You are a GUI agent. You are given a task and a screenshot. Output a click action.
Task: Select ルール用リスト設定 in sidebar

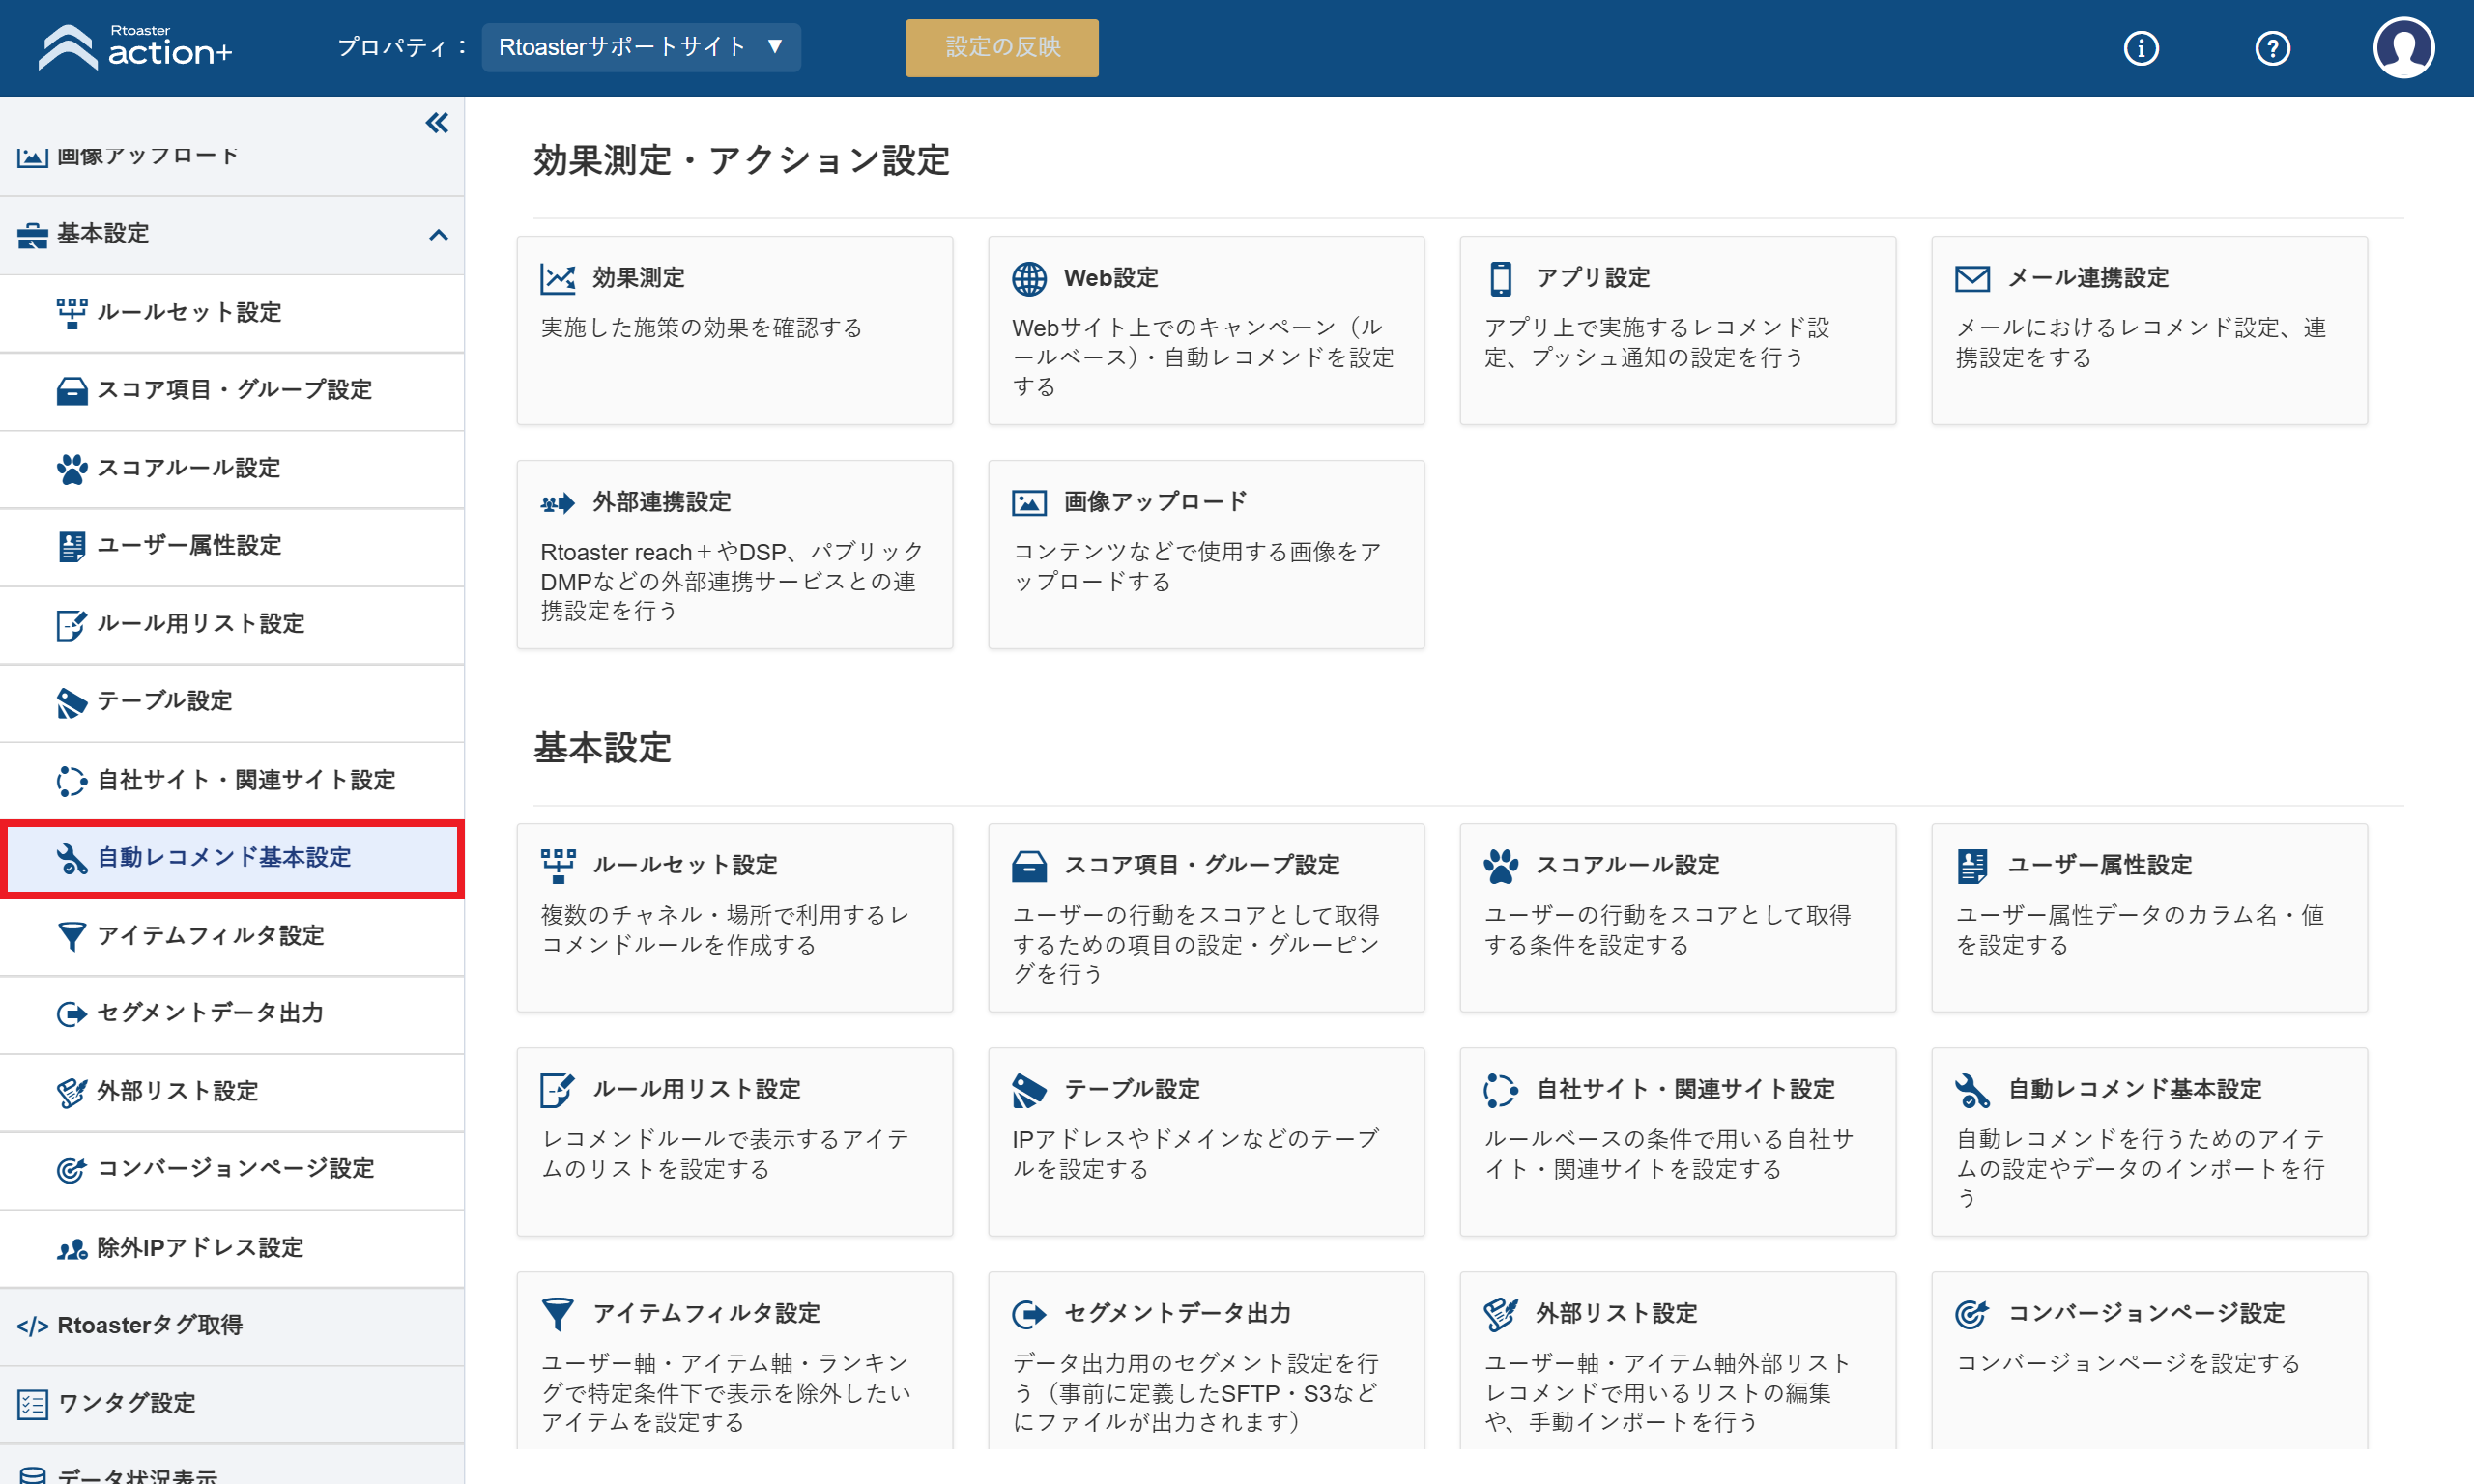(232, 624)
